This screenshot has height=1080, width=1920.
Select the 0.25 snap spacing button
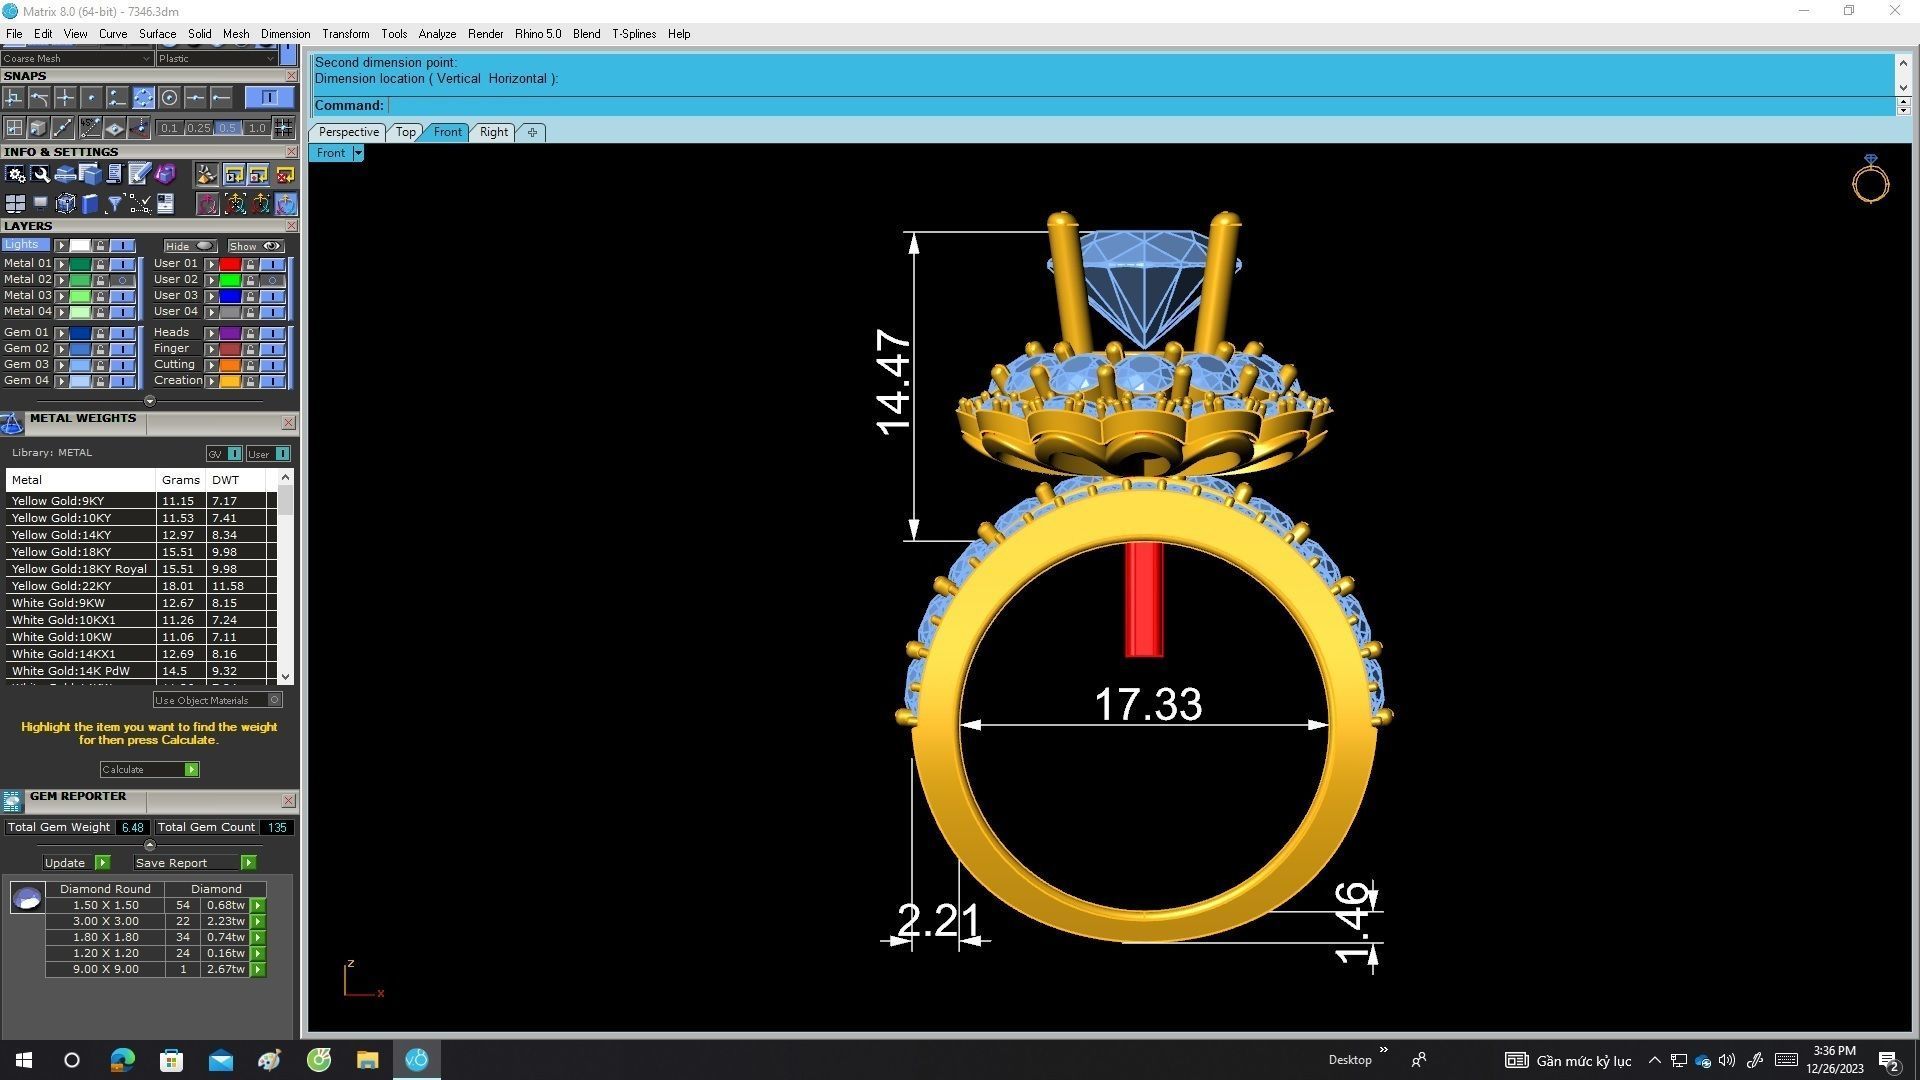click(x=199, y=128)
